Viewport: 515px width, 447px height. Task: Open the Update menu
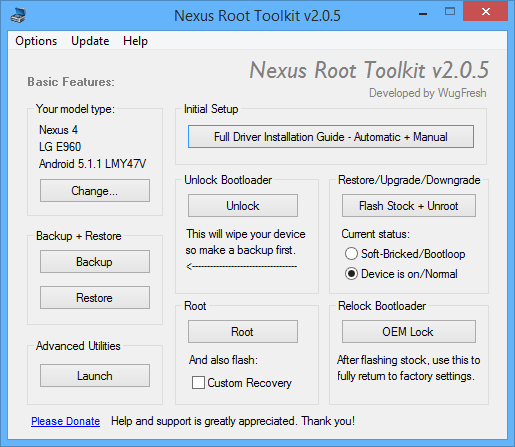pyautogui.click(x=90, y=41)
